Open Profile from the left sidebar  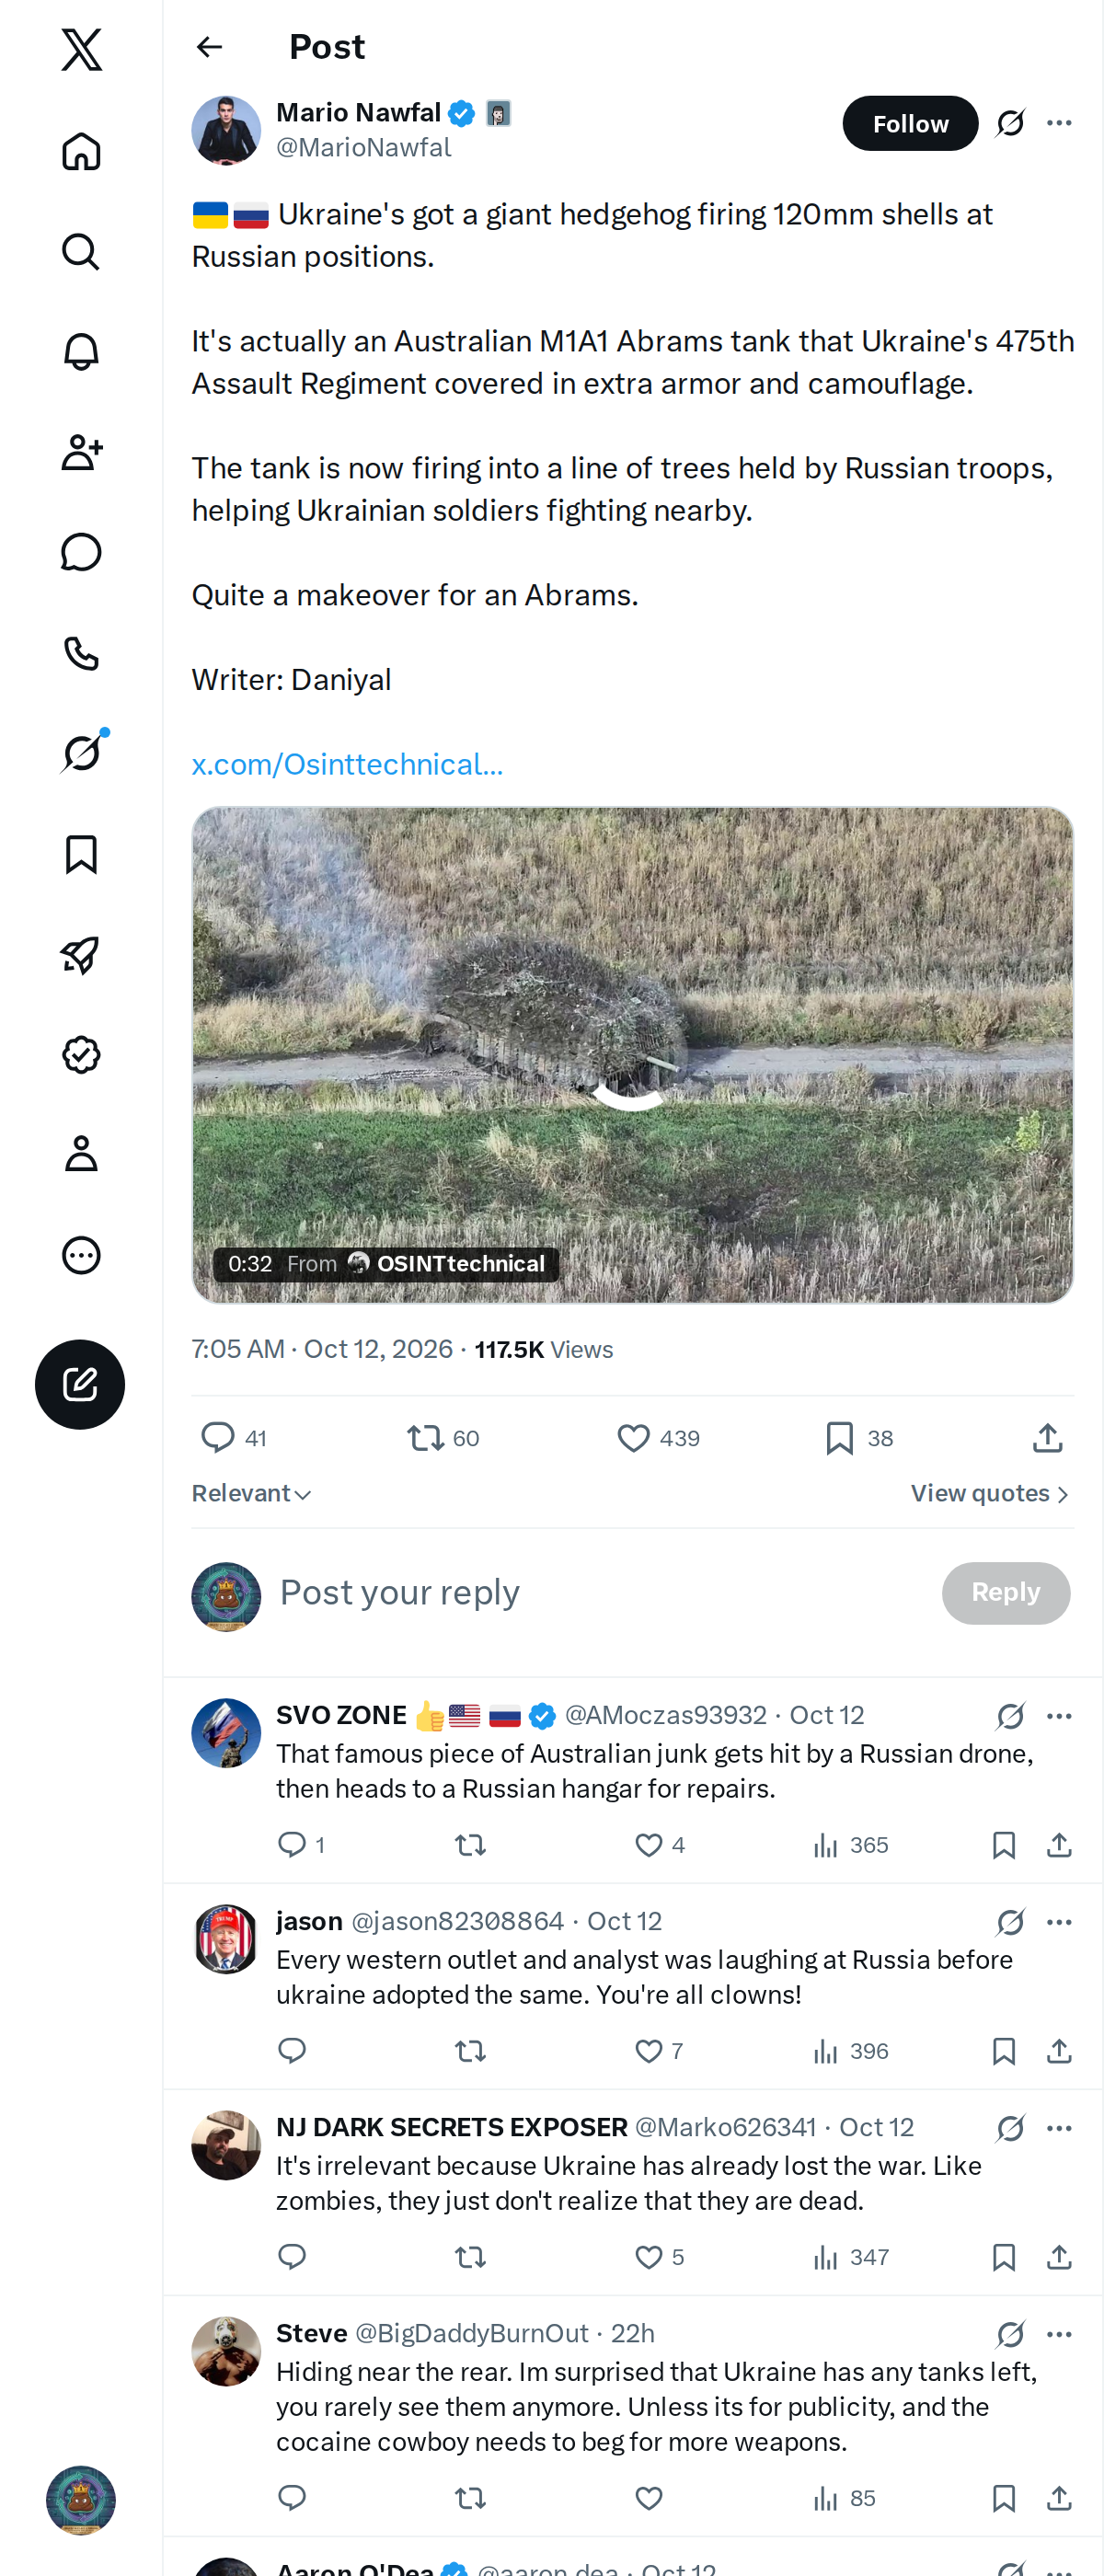pyautogui.click(x=81, y=1154)
